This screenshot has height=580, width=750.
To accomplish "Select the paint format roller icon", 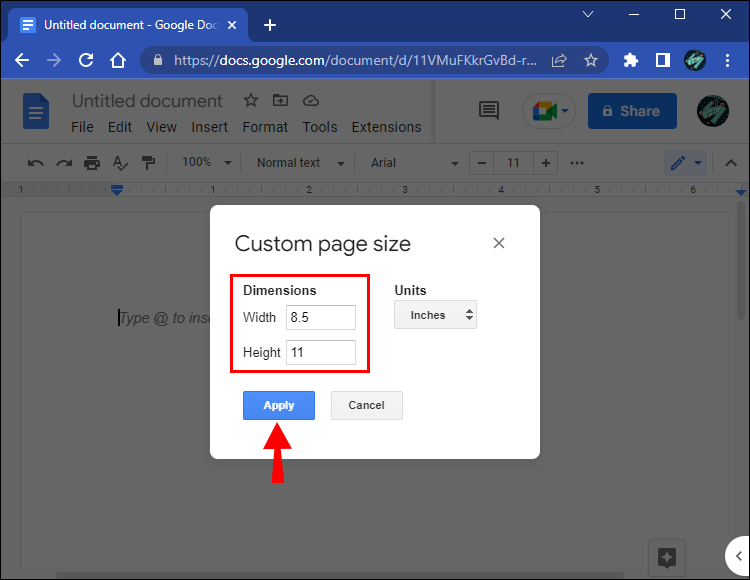I will click(148, 163).
